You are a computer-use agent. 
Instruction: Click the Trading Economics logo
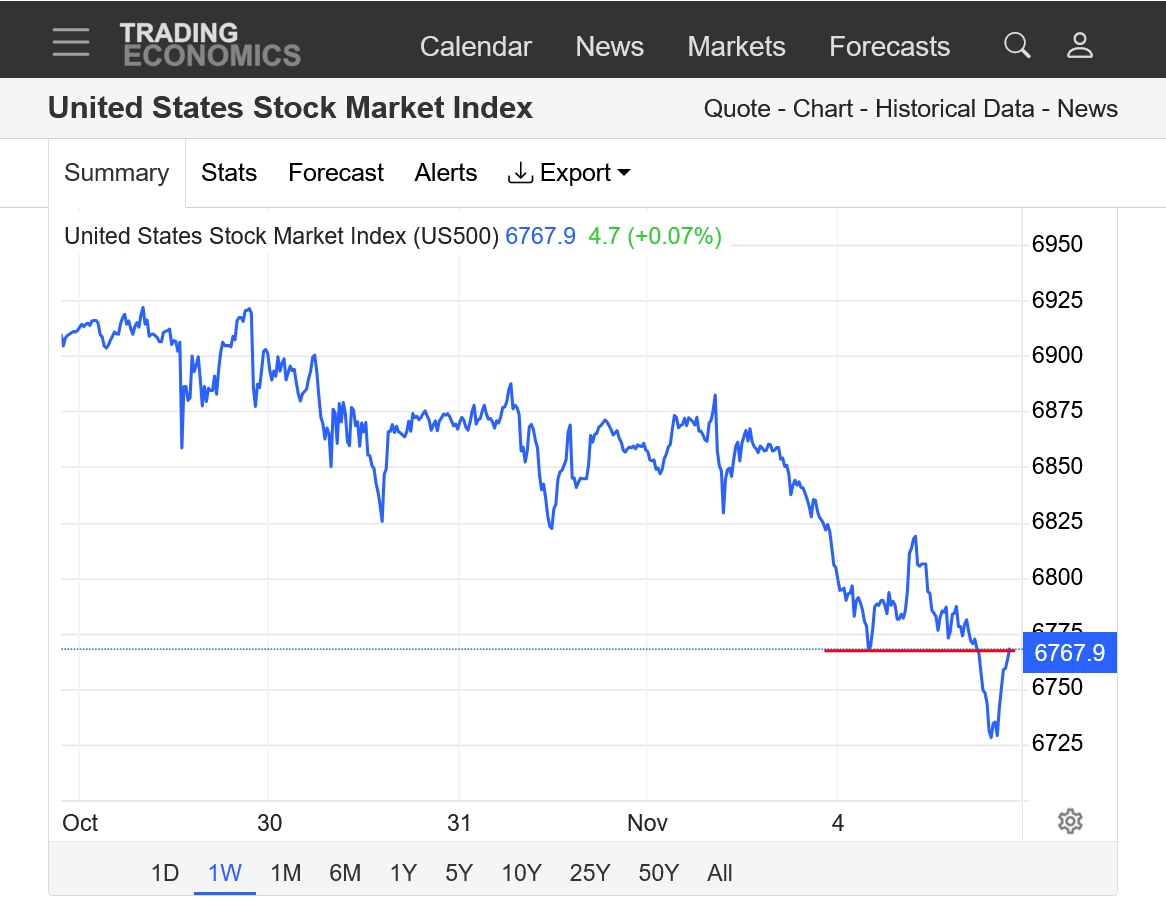pyautogui.click(x=210, y=45)
